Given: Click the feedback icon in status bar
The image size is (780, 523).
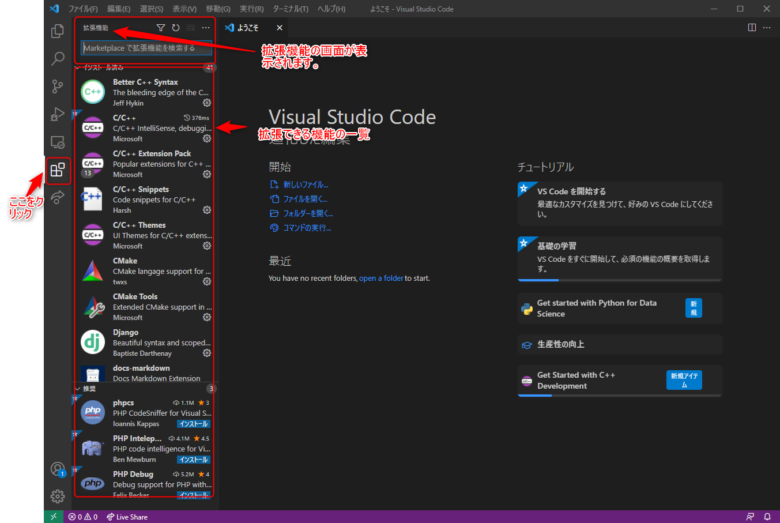Looking at the screenshot, I should coord(750,517).
